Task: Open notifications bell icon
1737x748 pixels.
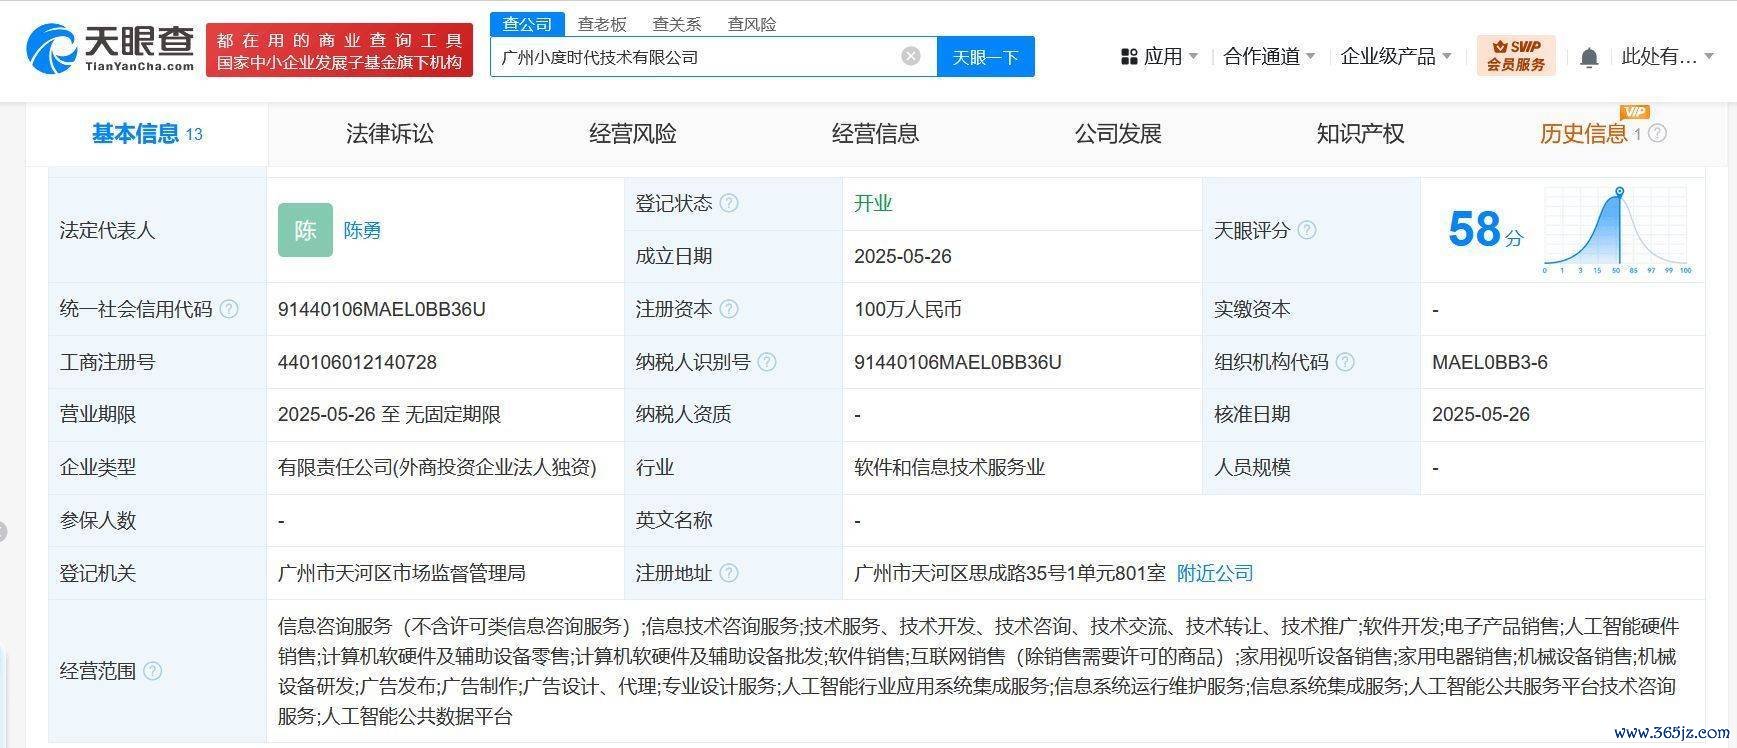Action: coord(1589,57)
